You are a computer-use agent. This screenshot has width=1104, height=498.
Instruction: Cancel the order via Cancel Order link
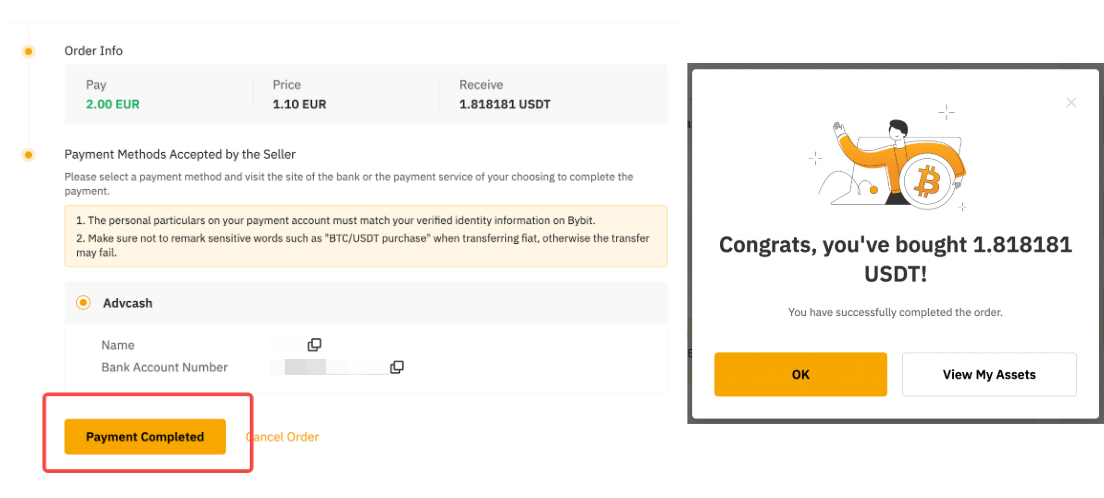click(282, 437)
